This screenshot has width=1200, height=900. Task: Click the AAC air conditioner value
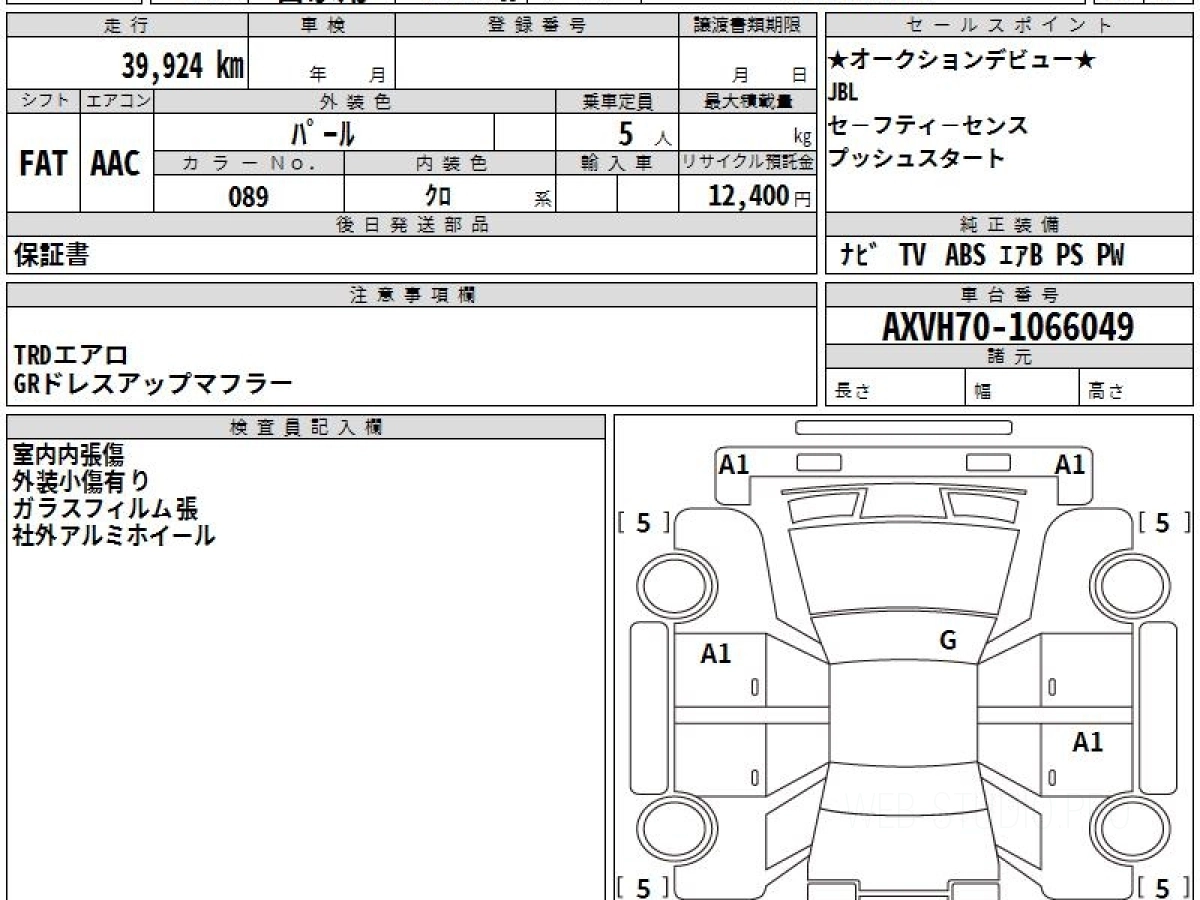(116, 164)
